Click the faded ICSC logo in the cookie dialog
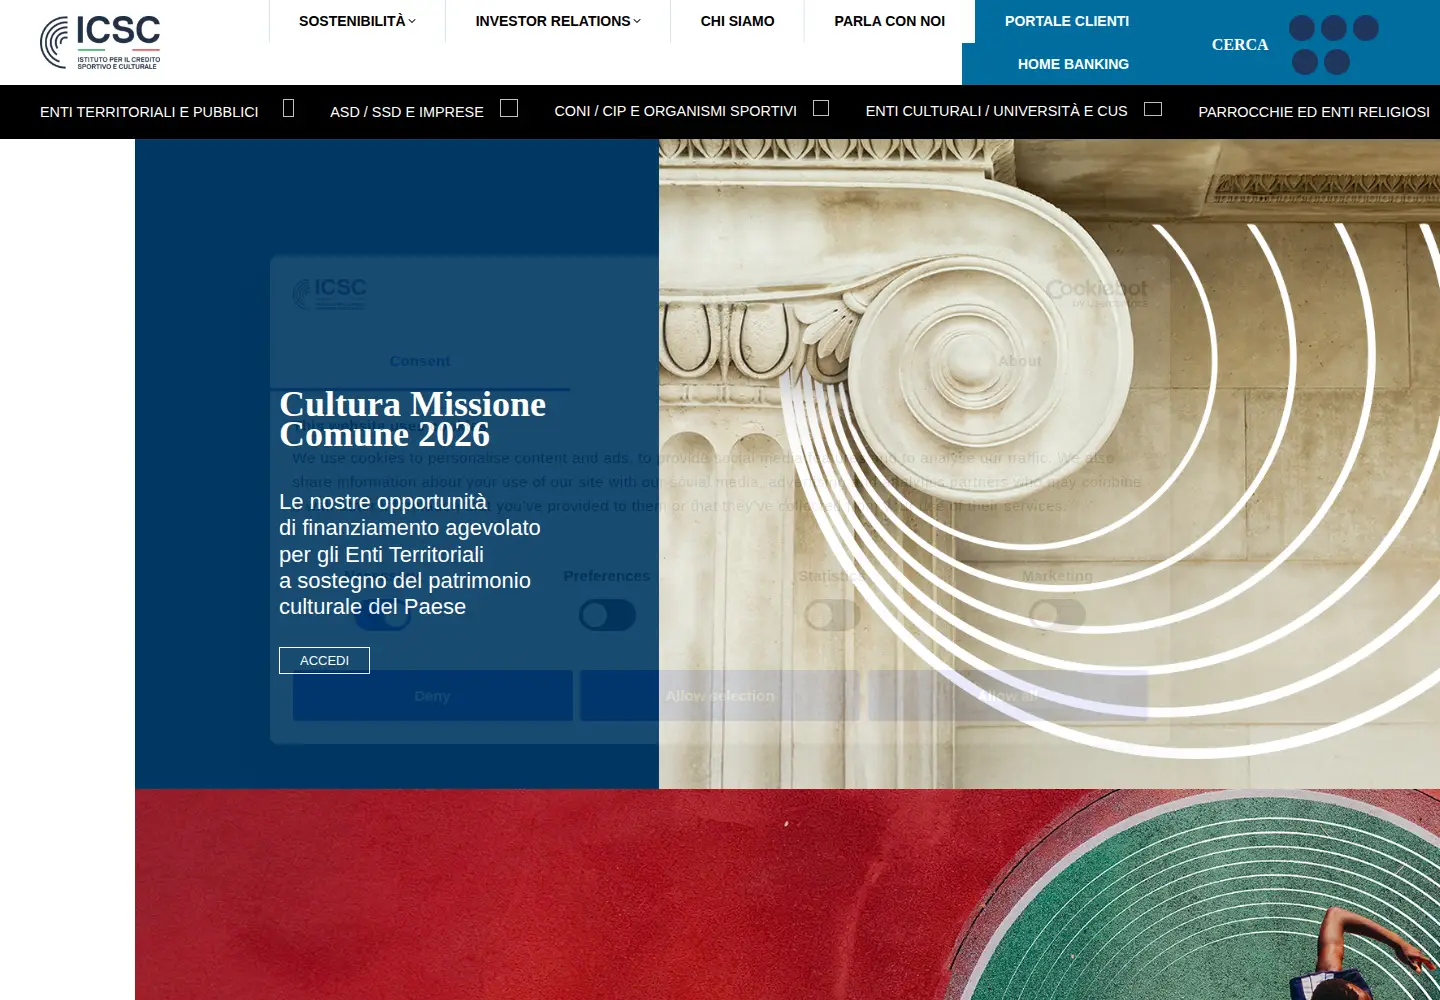Image resolution: width=1440 pixels, height=1000 pixels. tap(329, 293)
